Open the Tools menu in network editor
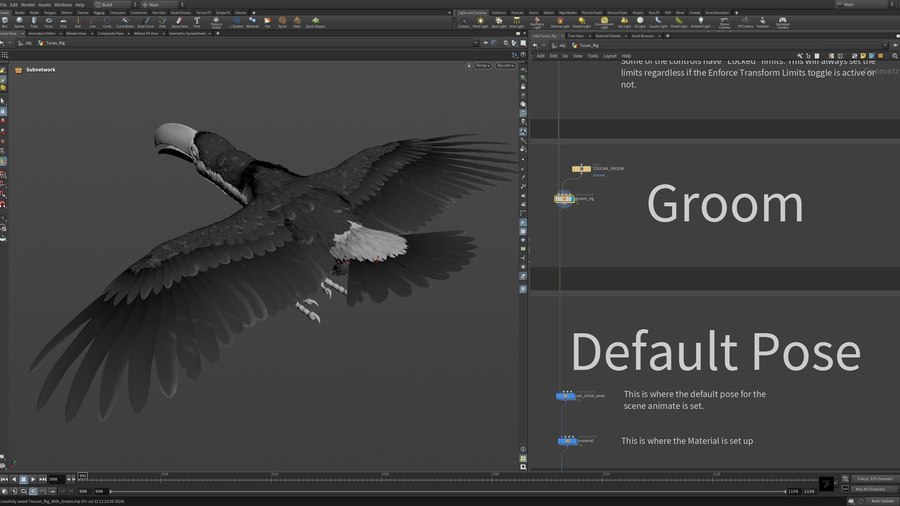The image size is (900, 506). point(592,56)
